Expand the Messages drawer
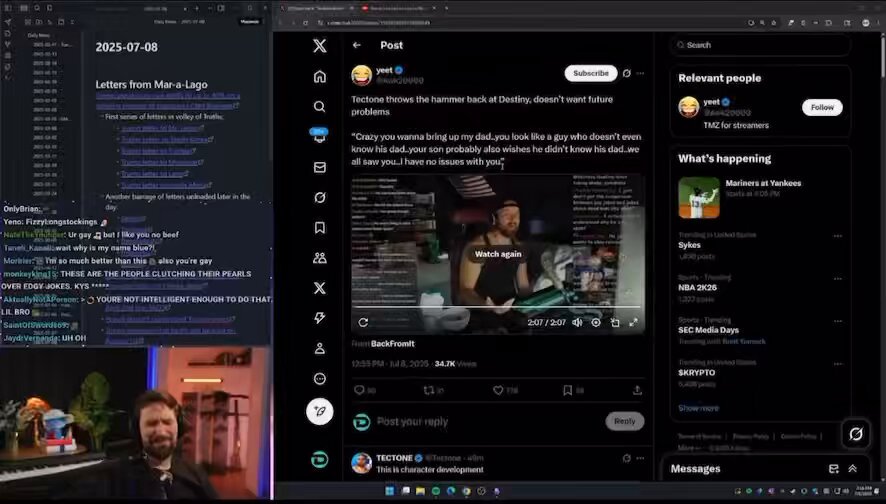The width and height of the screenshot is (886, 504). point(853,469)
